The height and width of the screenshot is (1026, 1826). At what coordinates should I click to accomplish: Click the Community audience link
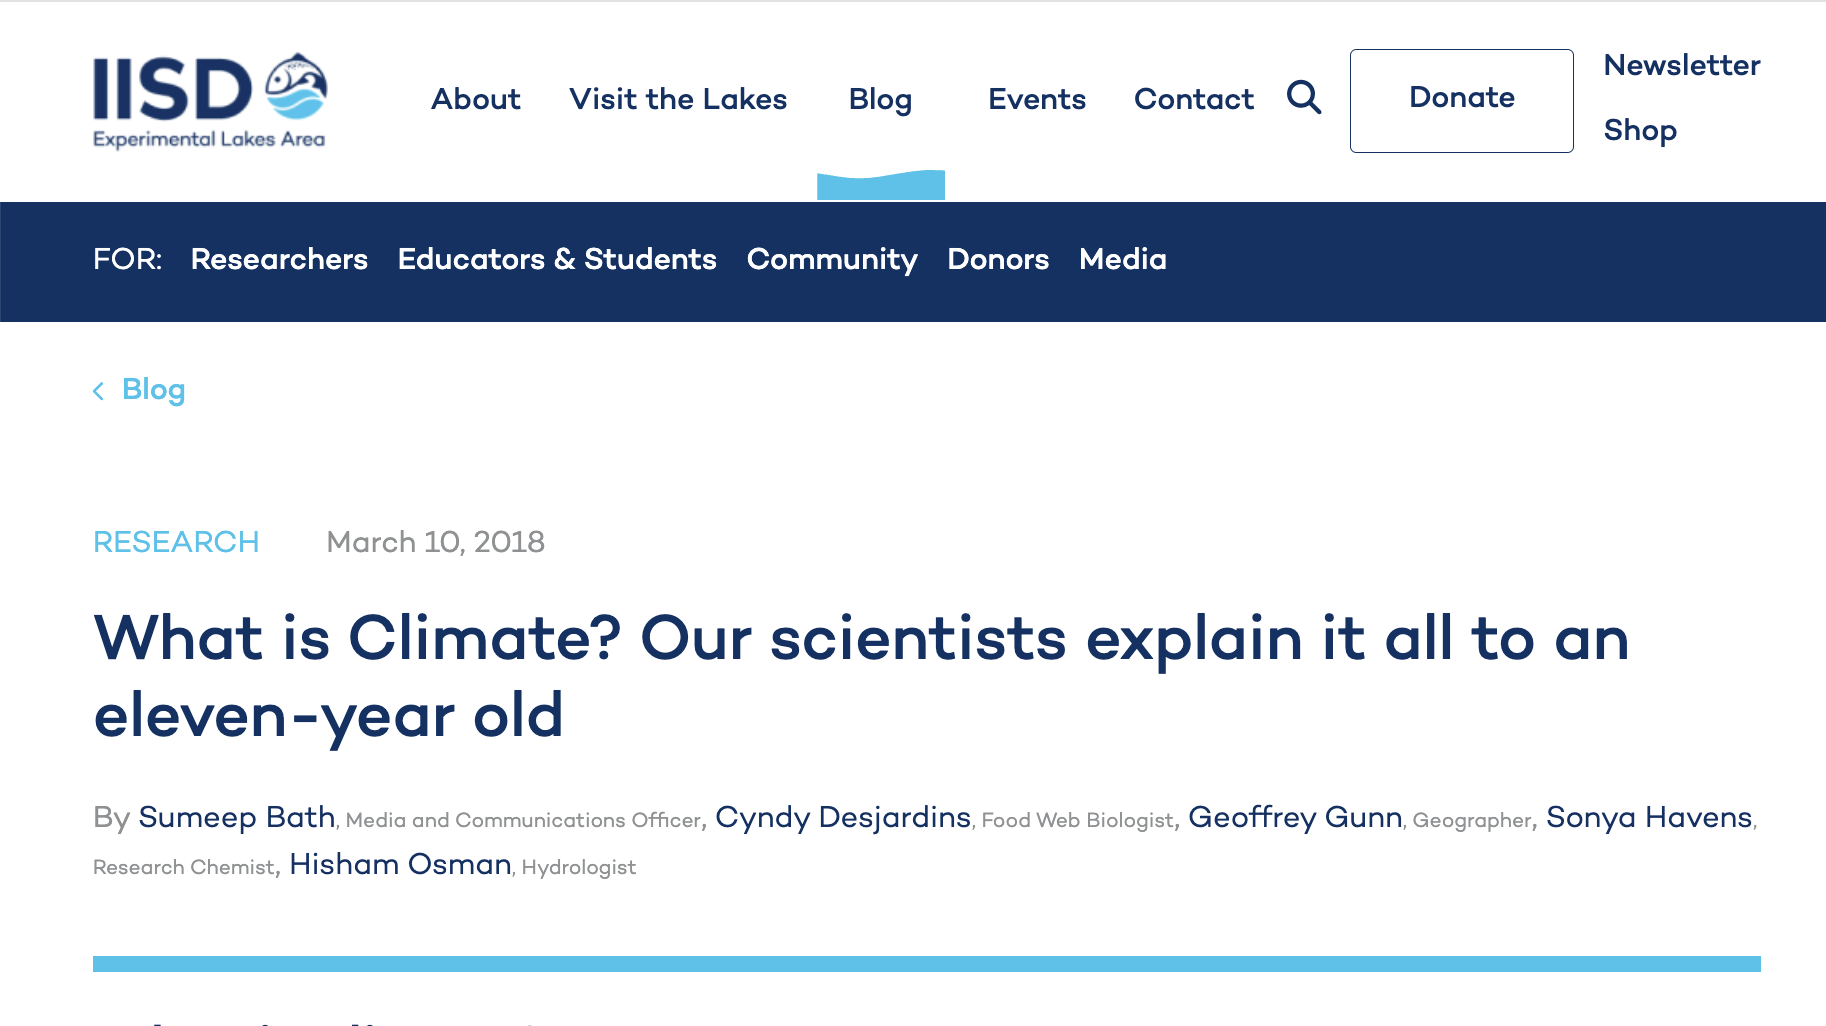click(832, 260)
